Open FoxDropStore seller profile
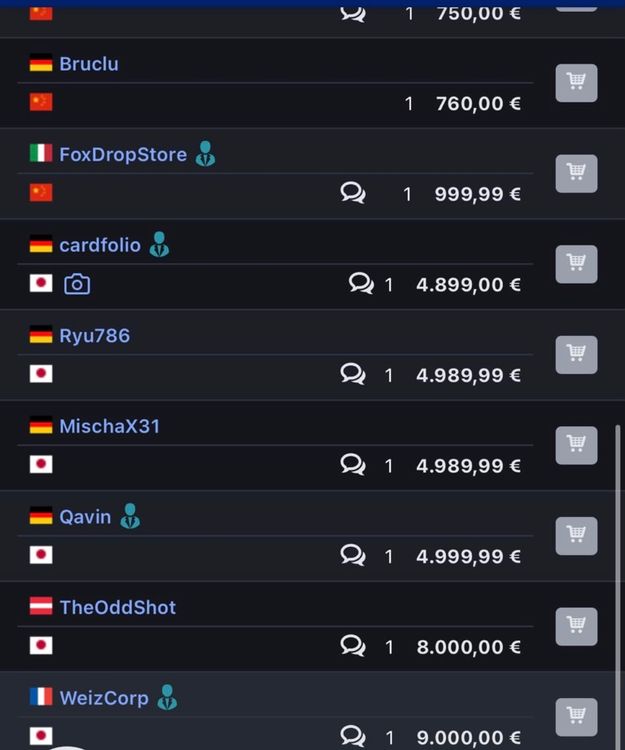625x750 pixels. (x=123, y=154)
